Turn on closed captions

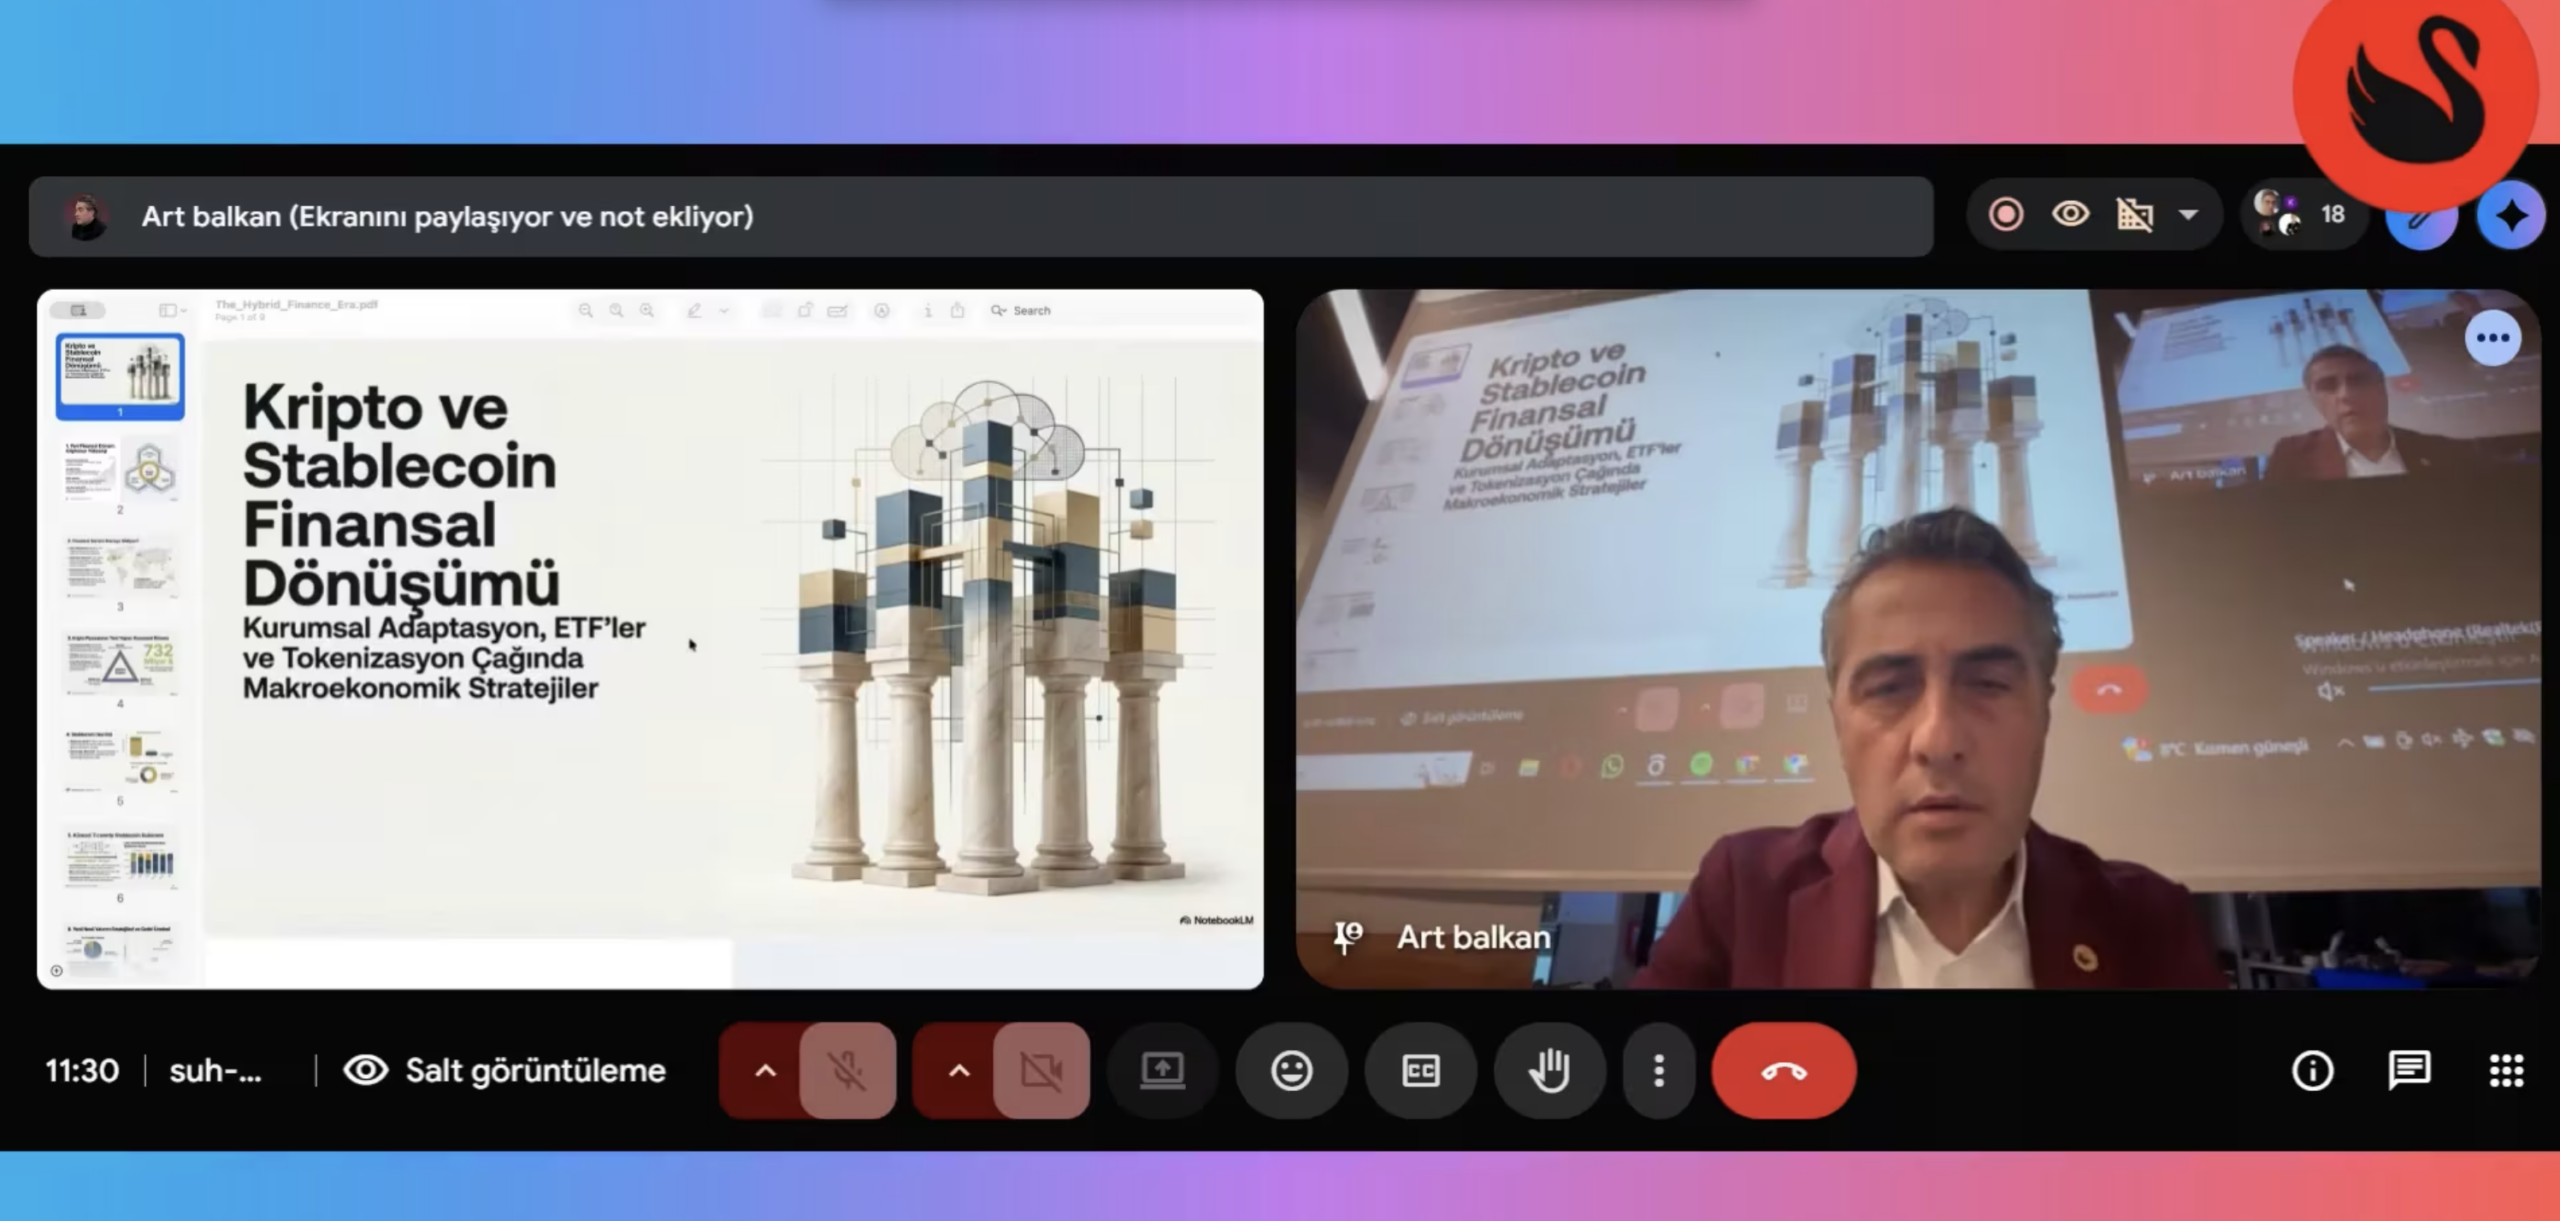pyautogui.click(x=1420, y=1071)
